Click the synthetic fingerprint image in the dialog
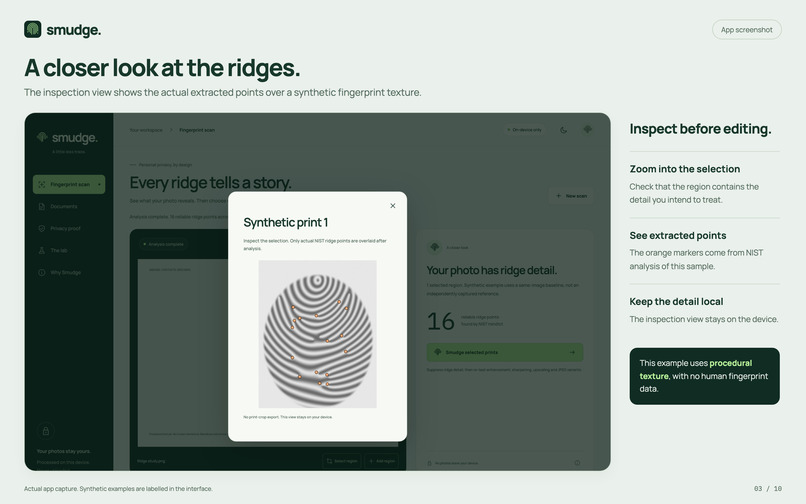The image size is (806, 504). coord(318,334)
